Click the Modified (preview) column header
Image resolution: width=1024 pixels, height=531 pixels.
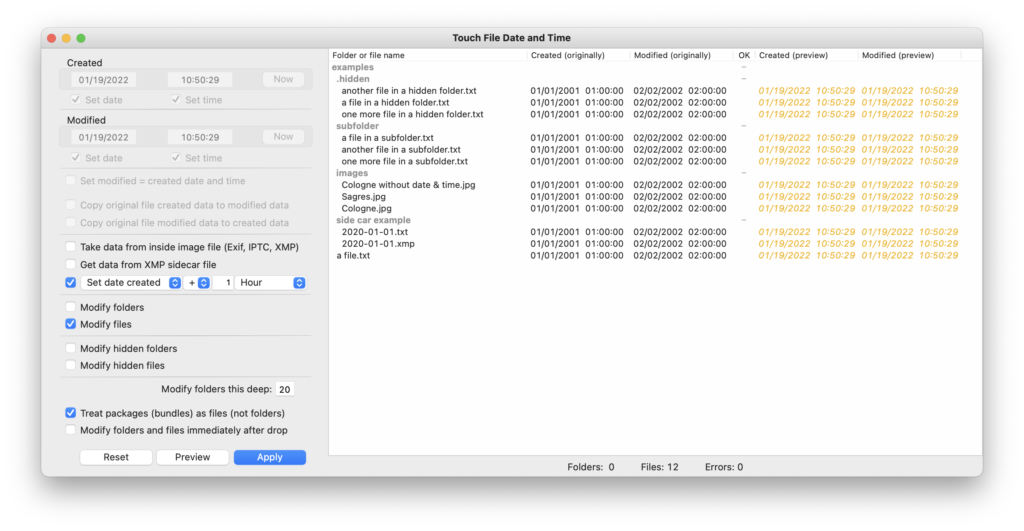pyautogui.click(x=909, y=56)
